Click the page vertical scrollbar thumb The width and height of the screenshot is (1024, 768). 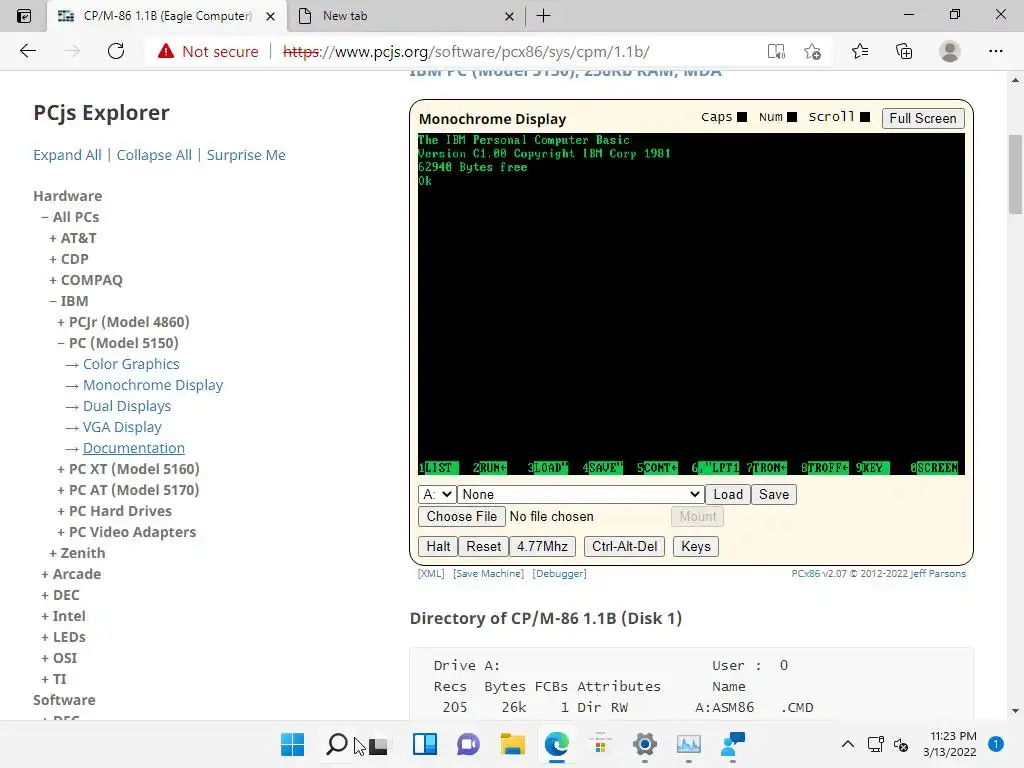pos(1015,174)
